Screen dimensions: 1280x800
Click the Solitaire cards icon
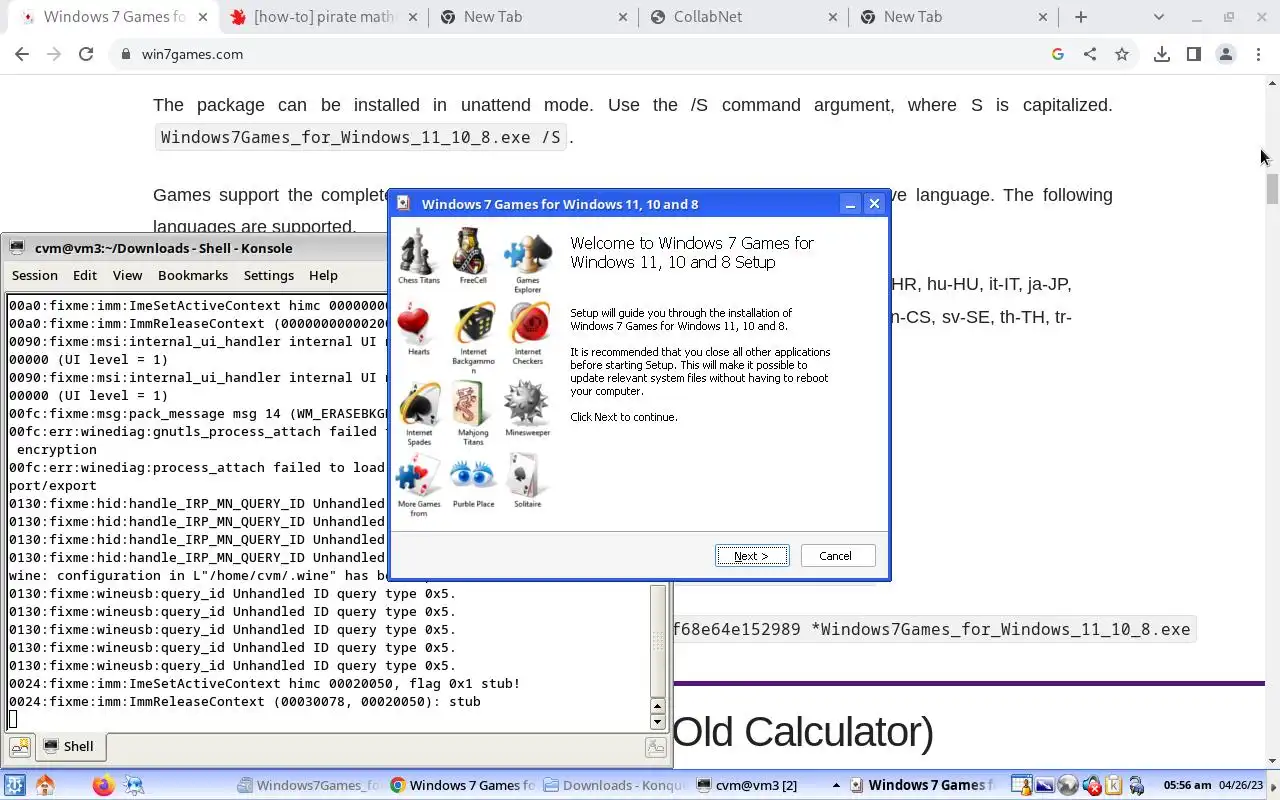(x=527, y=476)
